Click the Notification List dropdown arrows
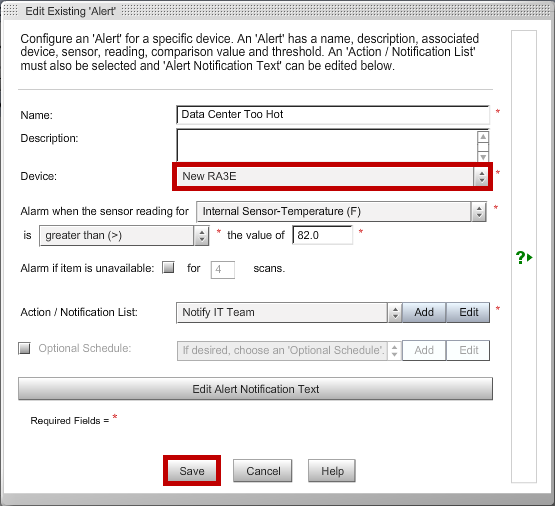The width and height of the screenshot is (555, 506). tap(395, 312)
